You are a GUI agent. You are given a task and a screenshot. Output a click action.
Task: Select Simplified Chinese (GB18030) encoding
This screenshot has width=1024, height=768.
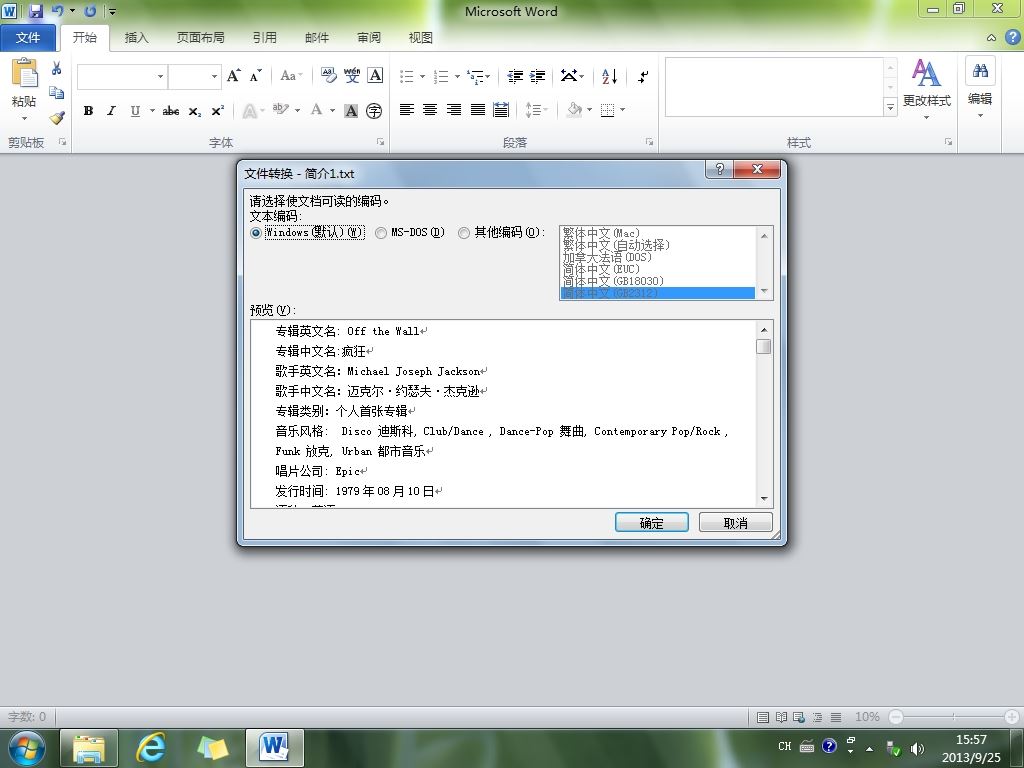click(658, 281)
